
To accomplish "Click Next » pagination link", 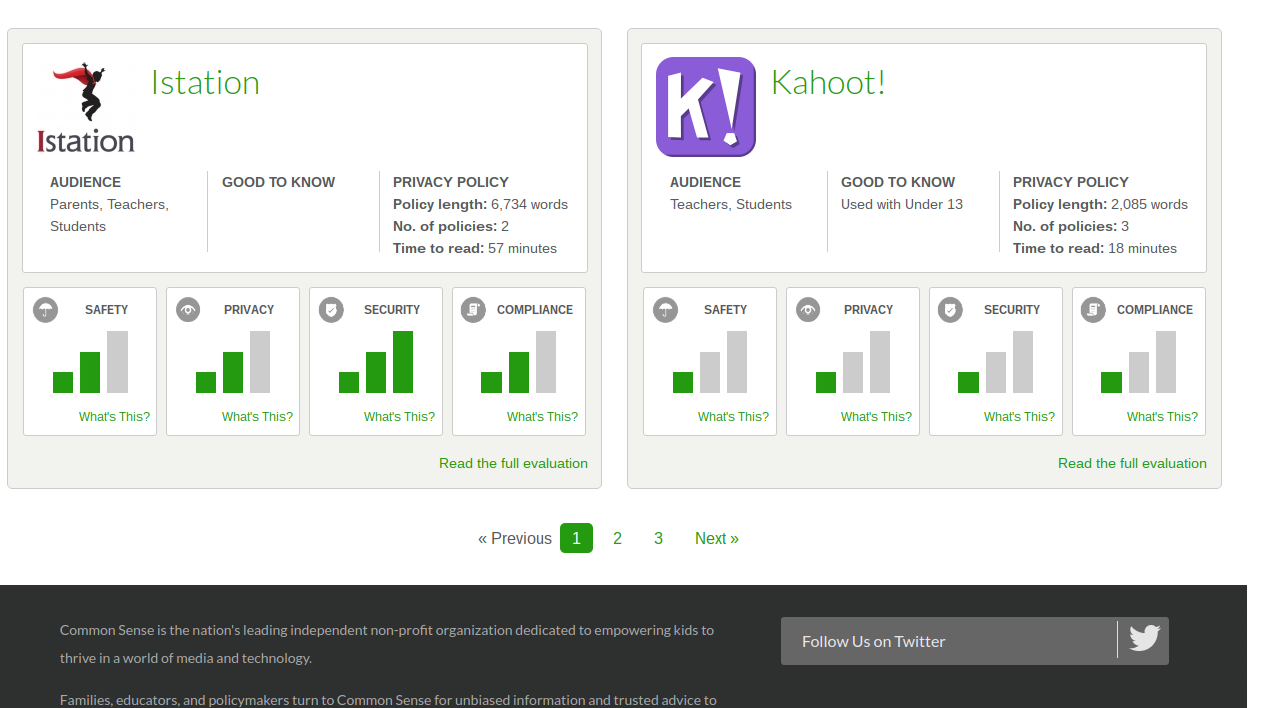I will pos(717,538).
